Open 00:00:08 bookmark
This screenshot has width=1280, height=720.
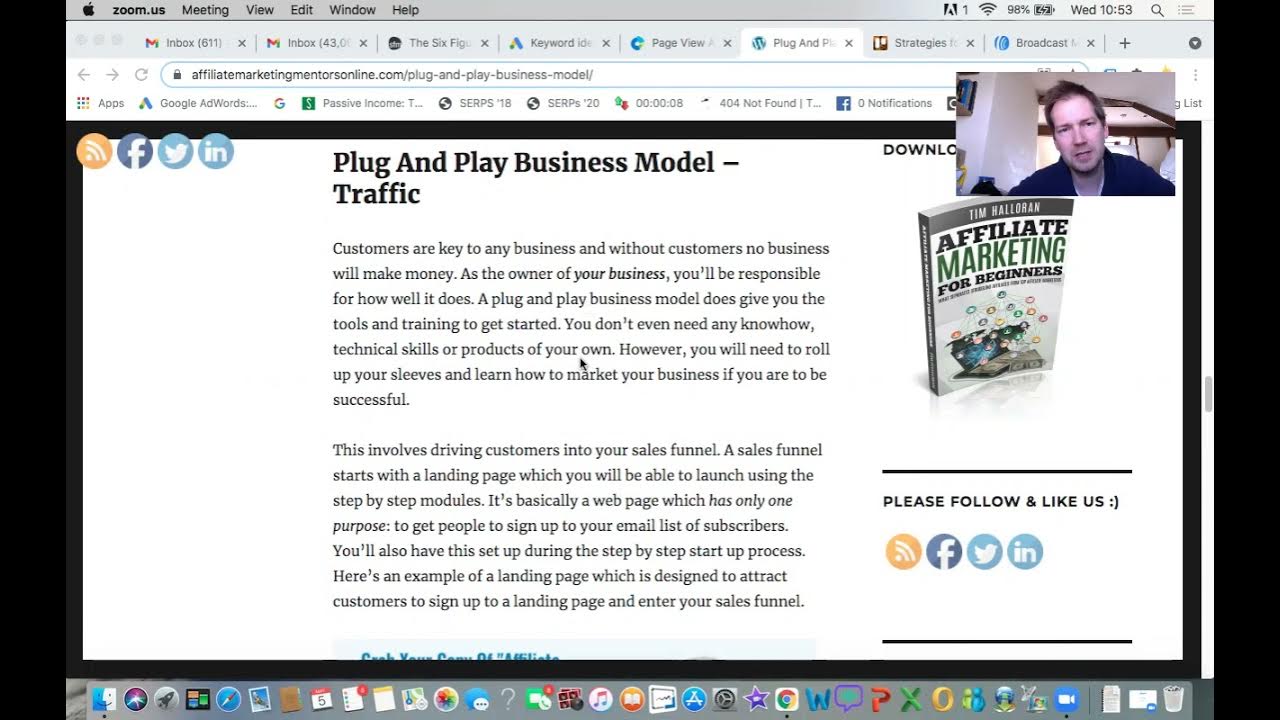pyautogui.click(x=649, y=103)
